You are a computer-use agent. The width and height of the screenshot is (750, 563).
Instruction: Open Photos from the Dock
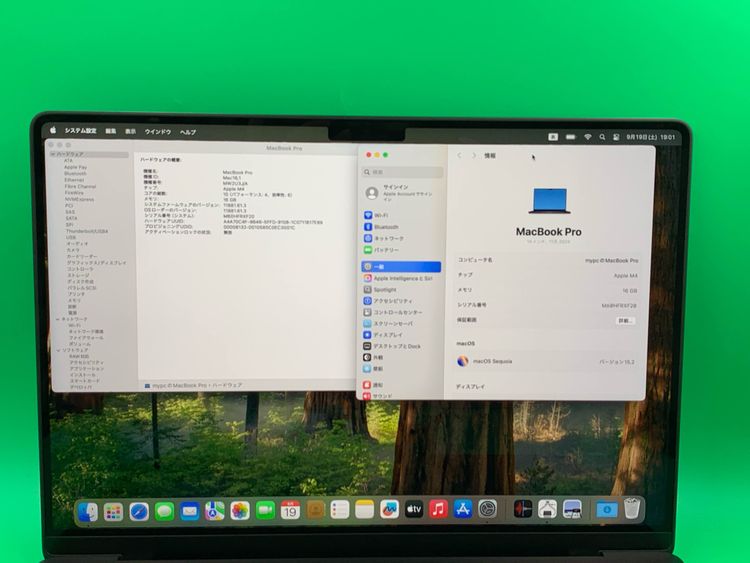click(x=240, y=511)
